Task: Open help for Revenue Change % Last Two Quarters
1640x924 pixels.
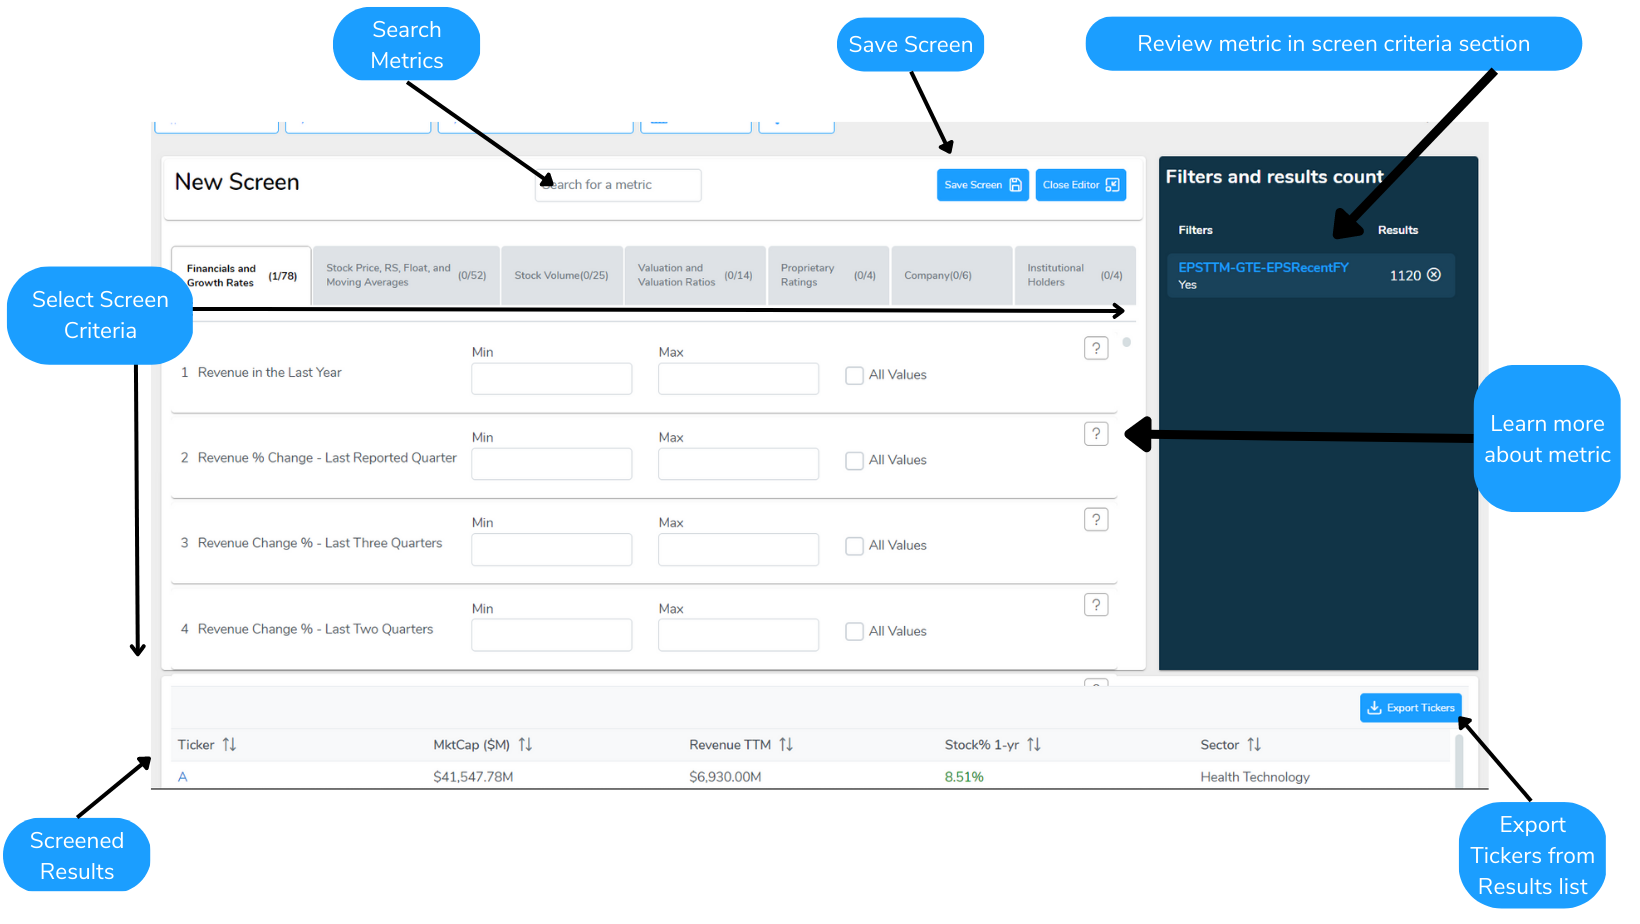Action: tap(1096, 605)
